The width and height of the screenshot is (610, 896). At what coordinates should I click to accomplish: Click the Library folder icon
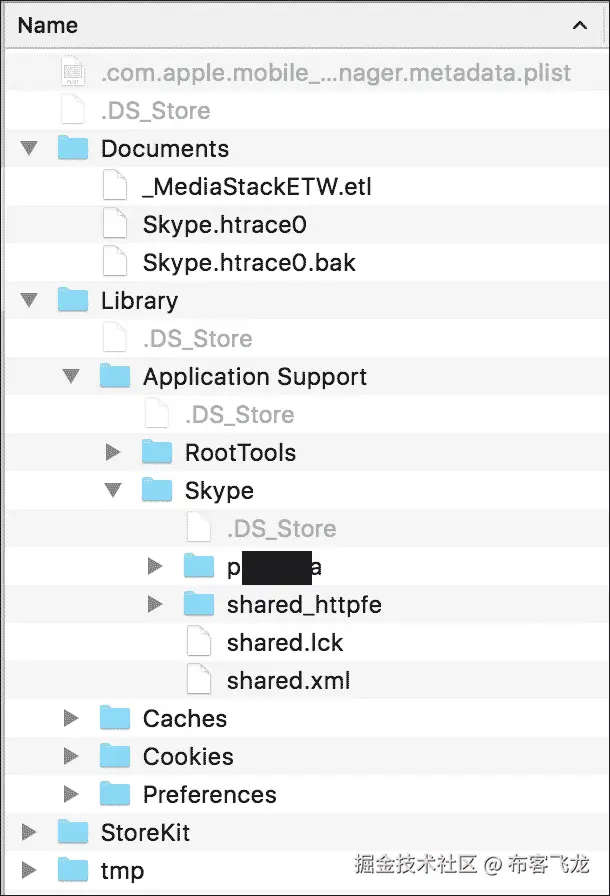73,301
